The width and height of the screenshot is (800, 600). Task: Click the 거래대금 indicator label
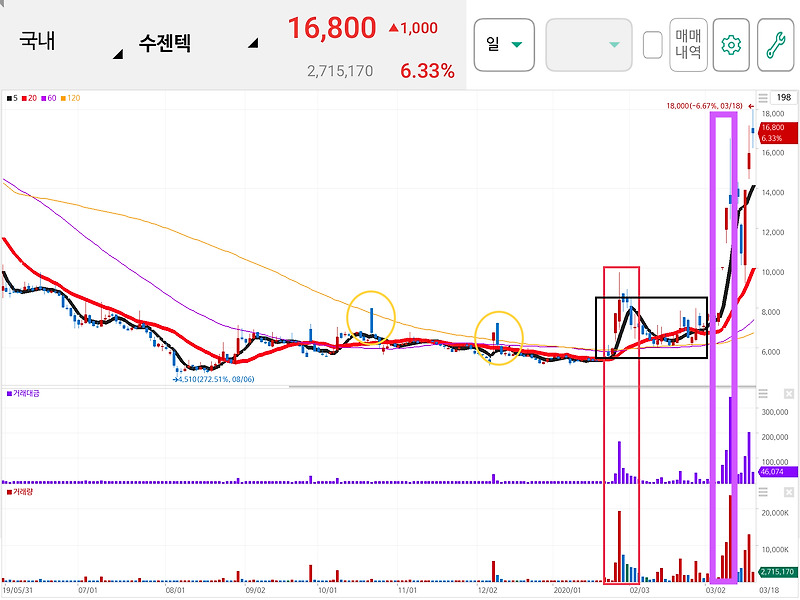coord(23,393)
